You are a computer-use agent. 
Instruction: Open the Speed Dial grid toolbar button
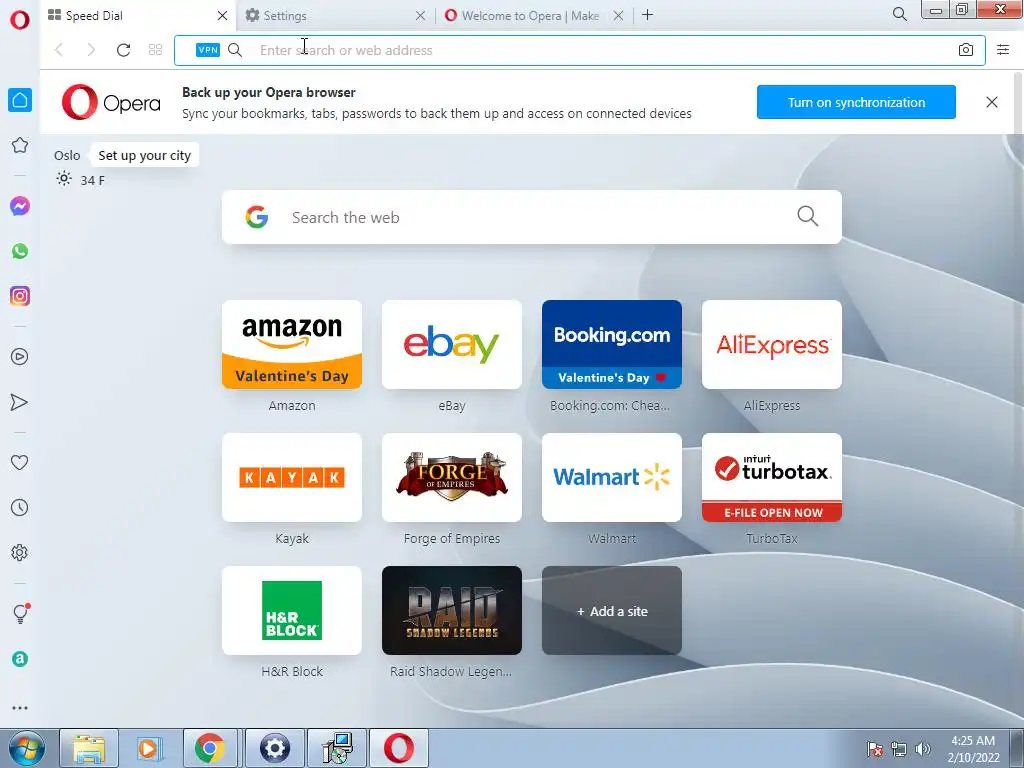coord(155,50)
